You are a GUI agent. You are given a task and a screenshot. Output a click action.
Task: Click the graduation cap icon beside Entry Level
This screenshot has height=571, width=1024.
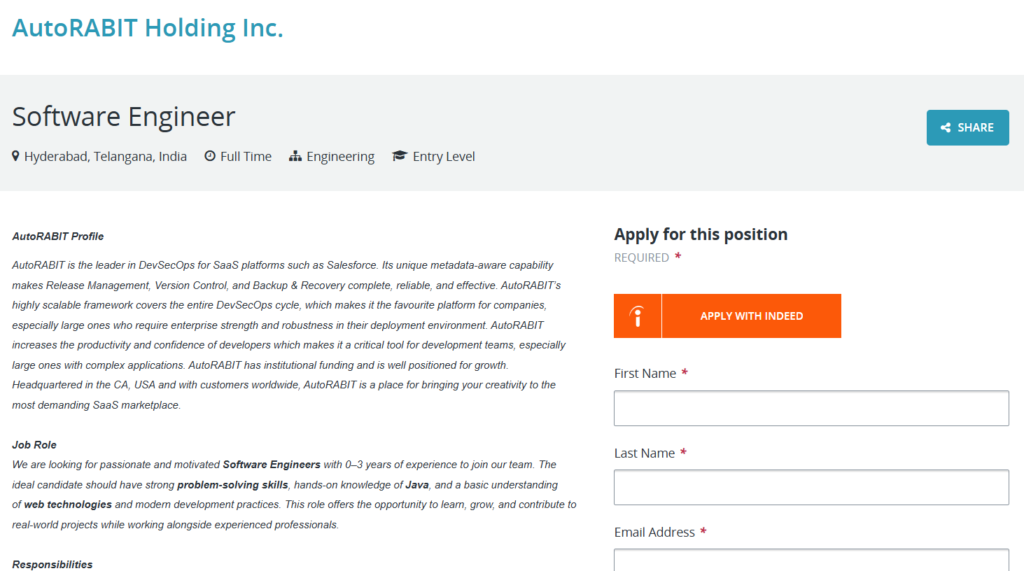coord(400,156)
